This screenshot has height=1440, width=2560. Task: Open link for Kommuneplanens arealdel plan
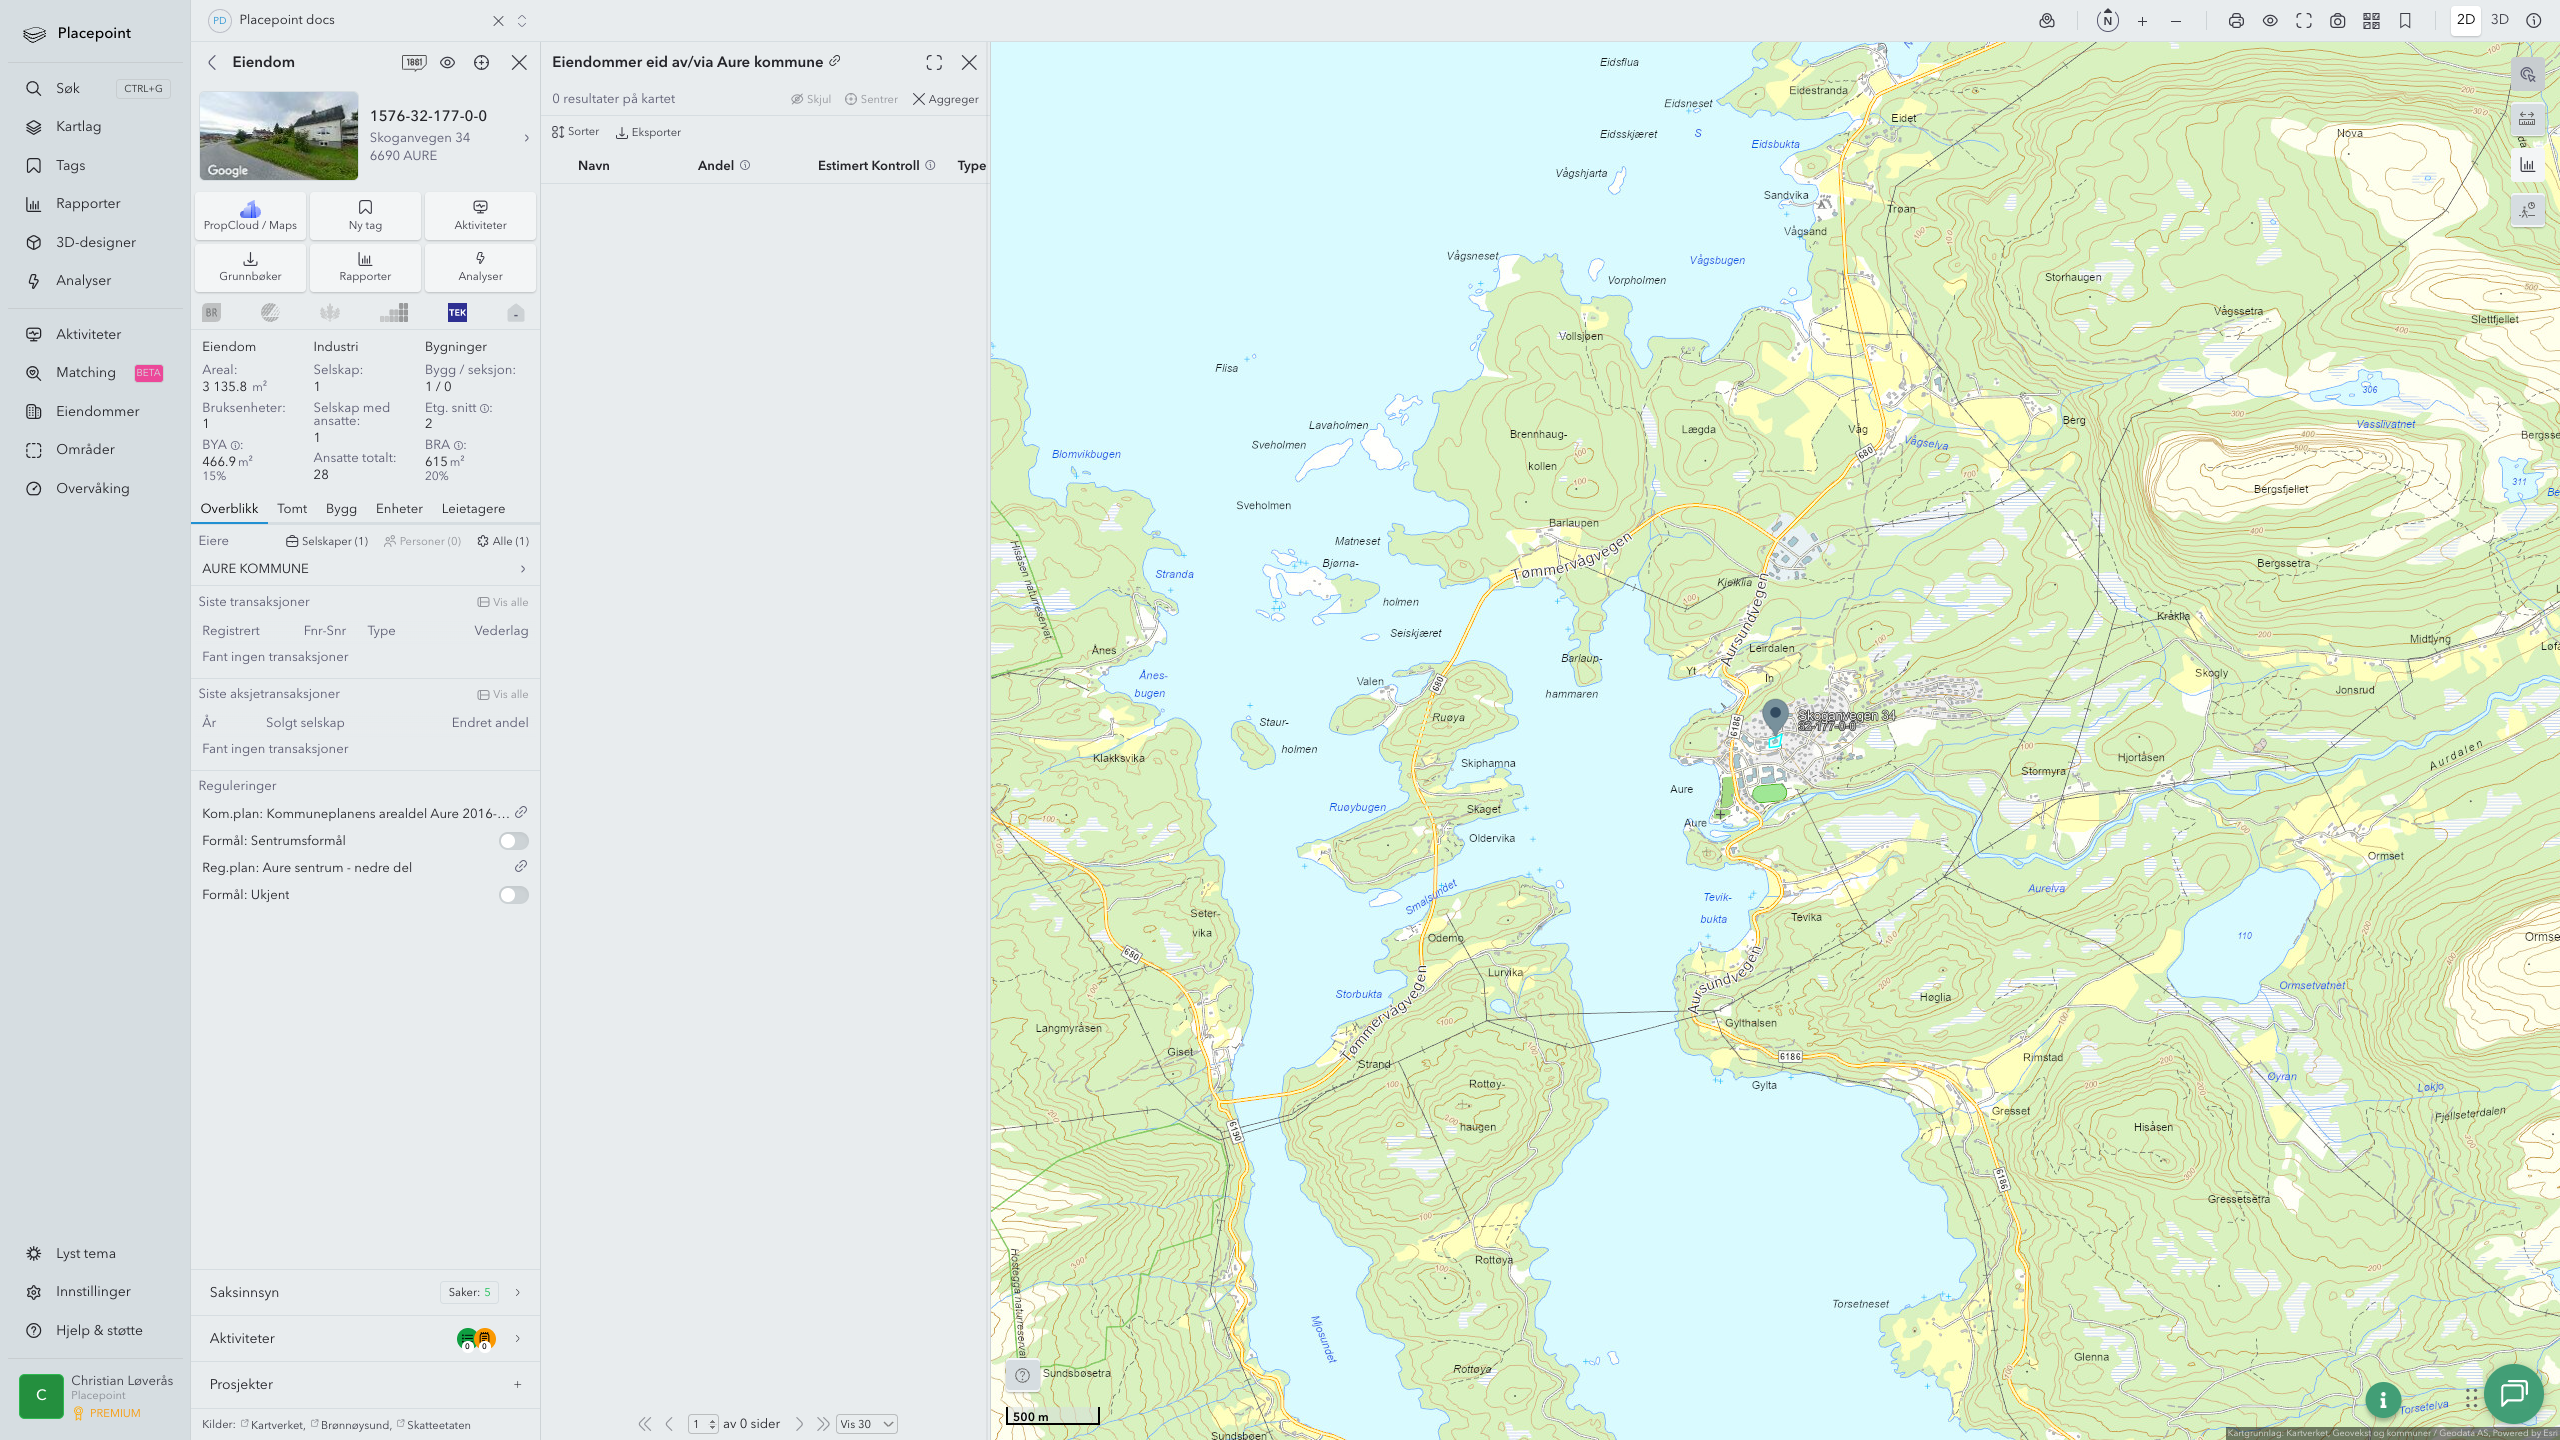521,812
